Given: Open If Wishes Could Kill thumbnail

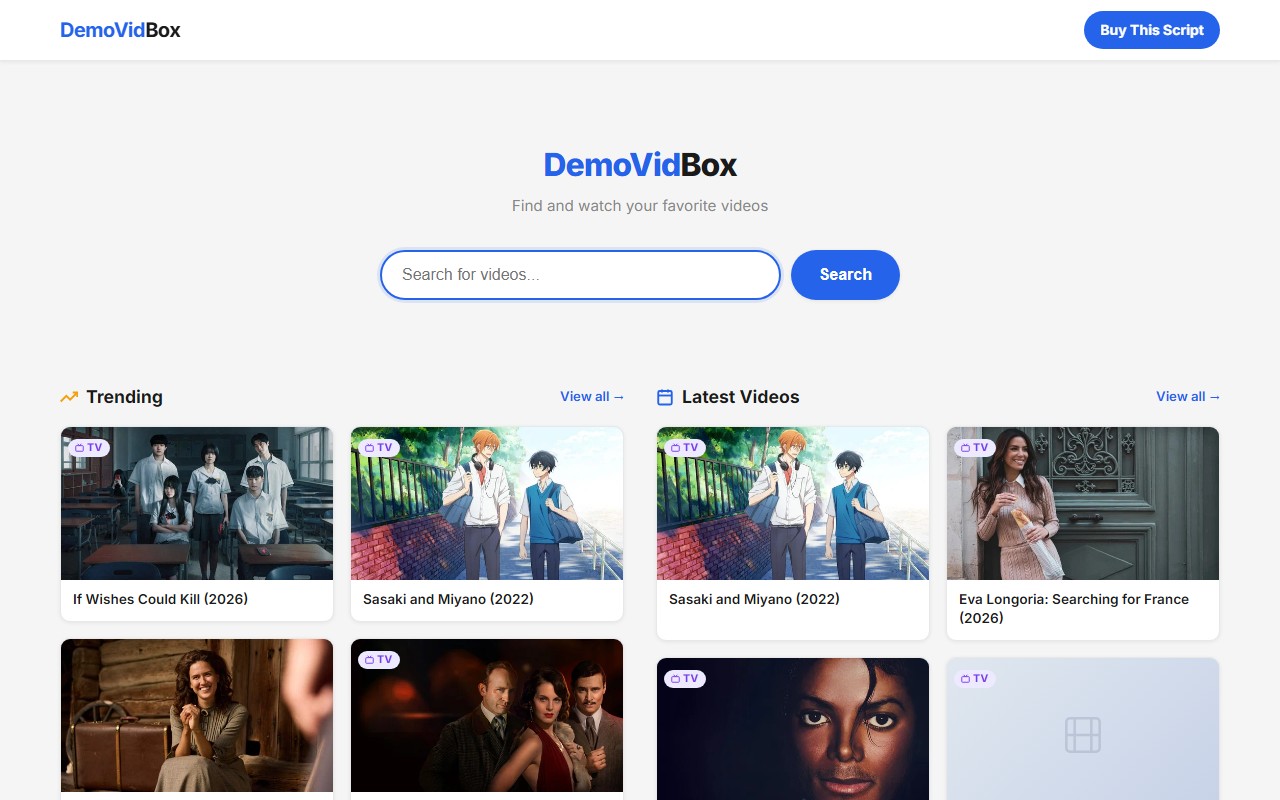Looking at the screenshot, I should pos(197,504).
